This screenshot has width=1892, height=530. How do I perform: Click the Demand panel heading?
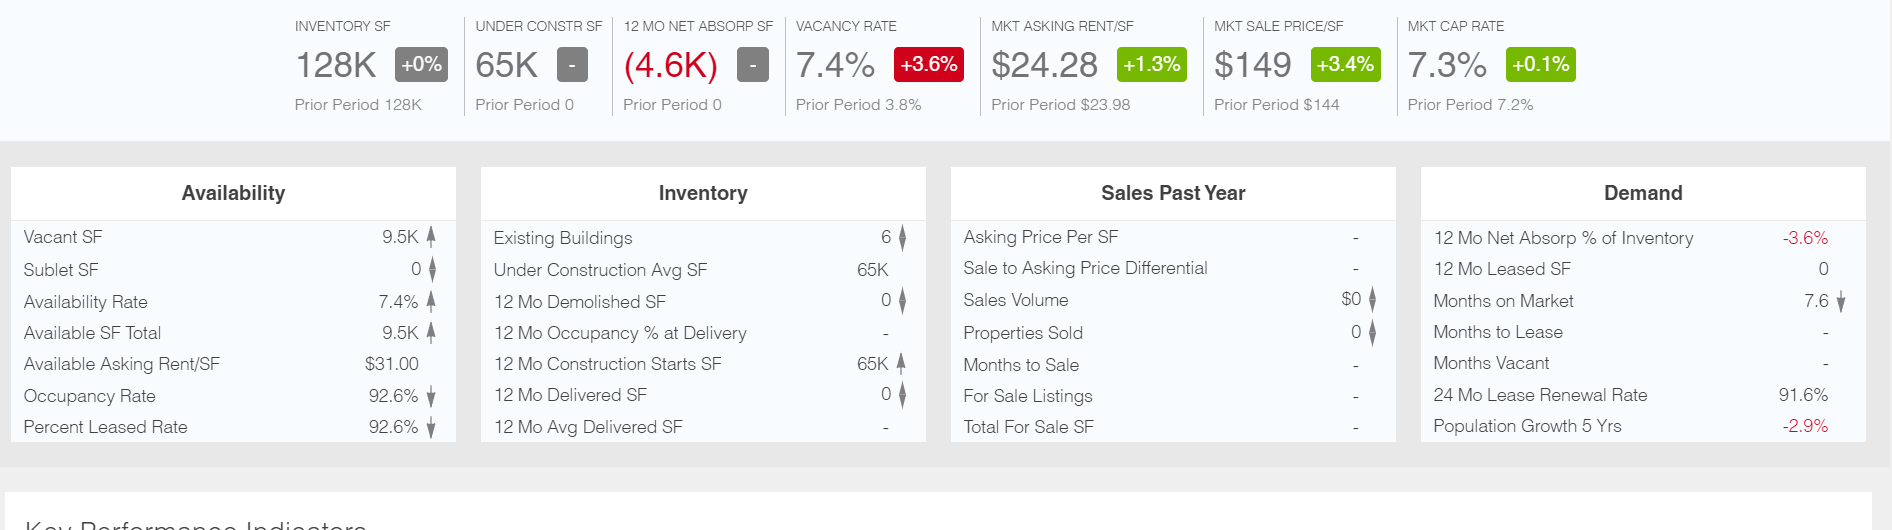(1643, 193)
